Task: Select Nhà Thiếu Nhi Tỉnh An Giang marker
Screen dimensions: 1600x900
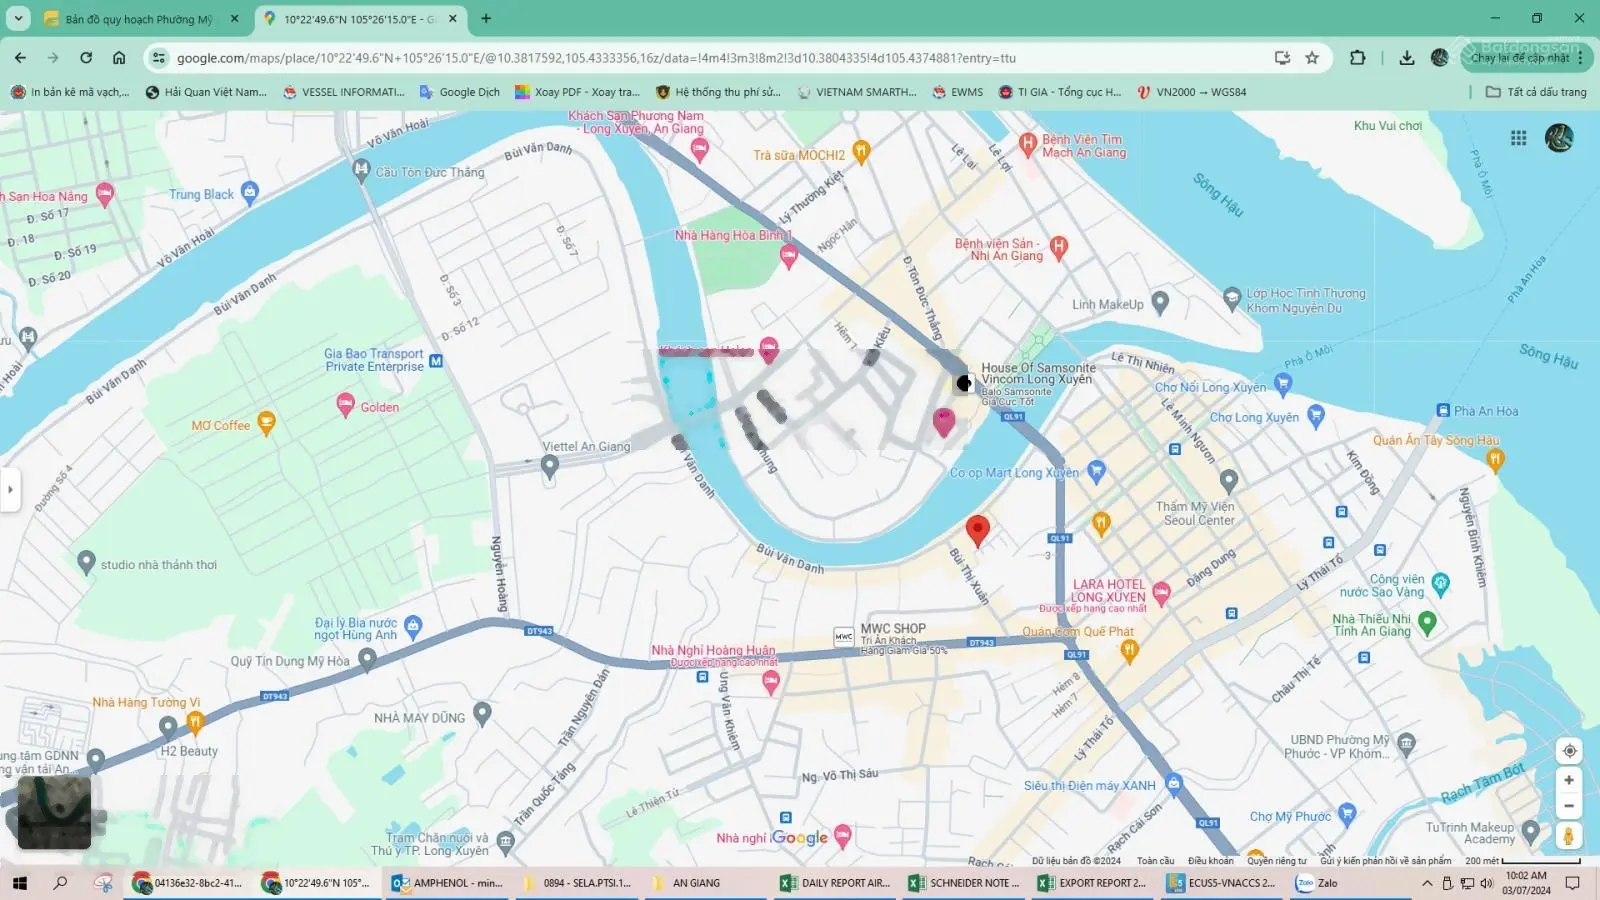Action: point(1427,622)
